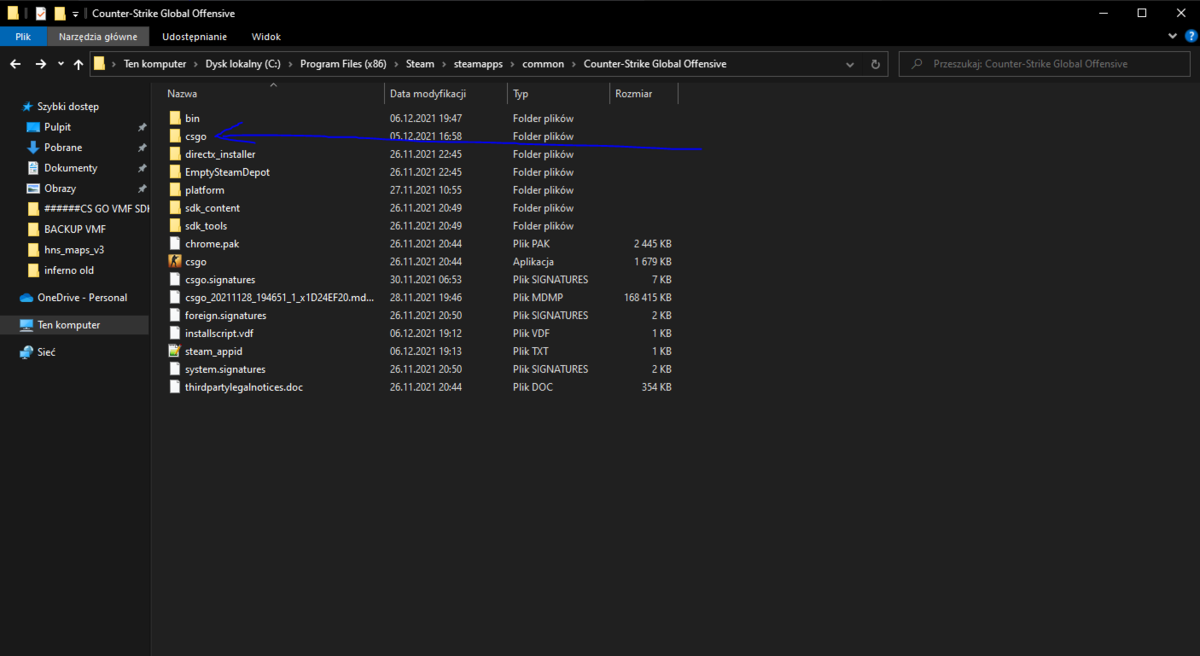Click the Pobrane download arrow icon
1200x656 pixels.
click(33, 148)
